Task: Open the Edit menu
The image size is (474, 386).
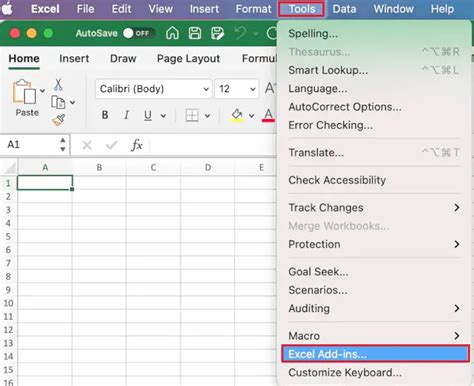Action: 121,9
